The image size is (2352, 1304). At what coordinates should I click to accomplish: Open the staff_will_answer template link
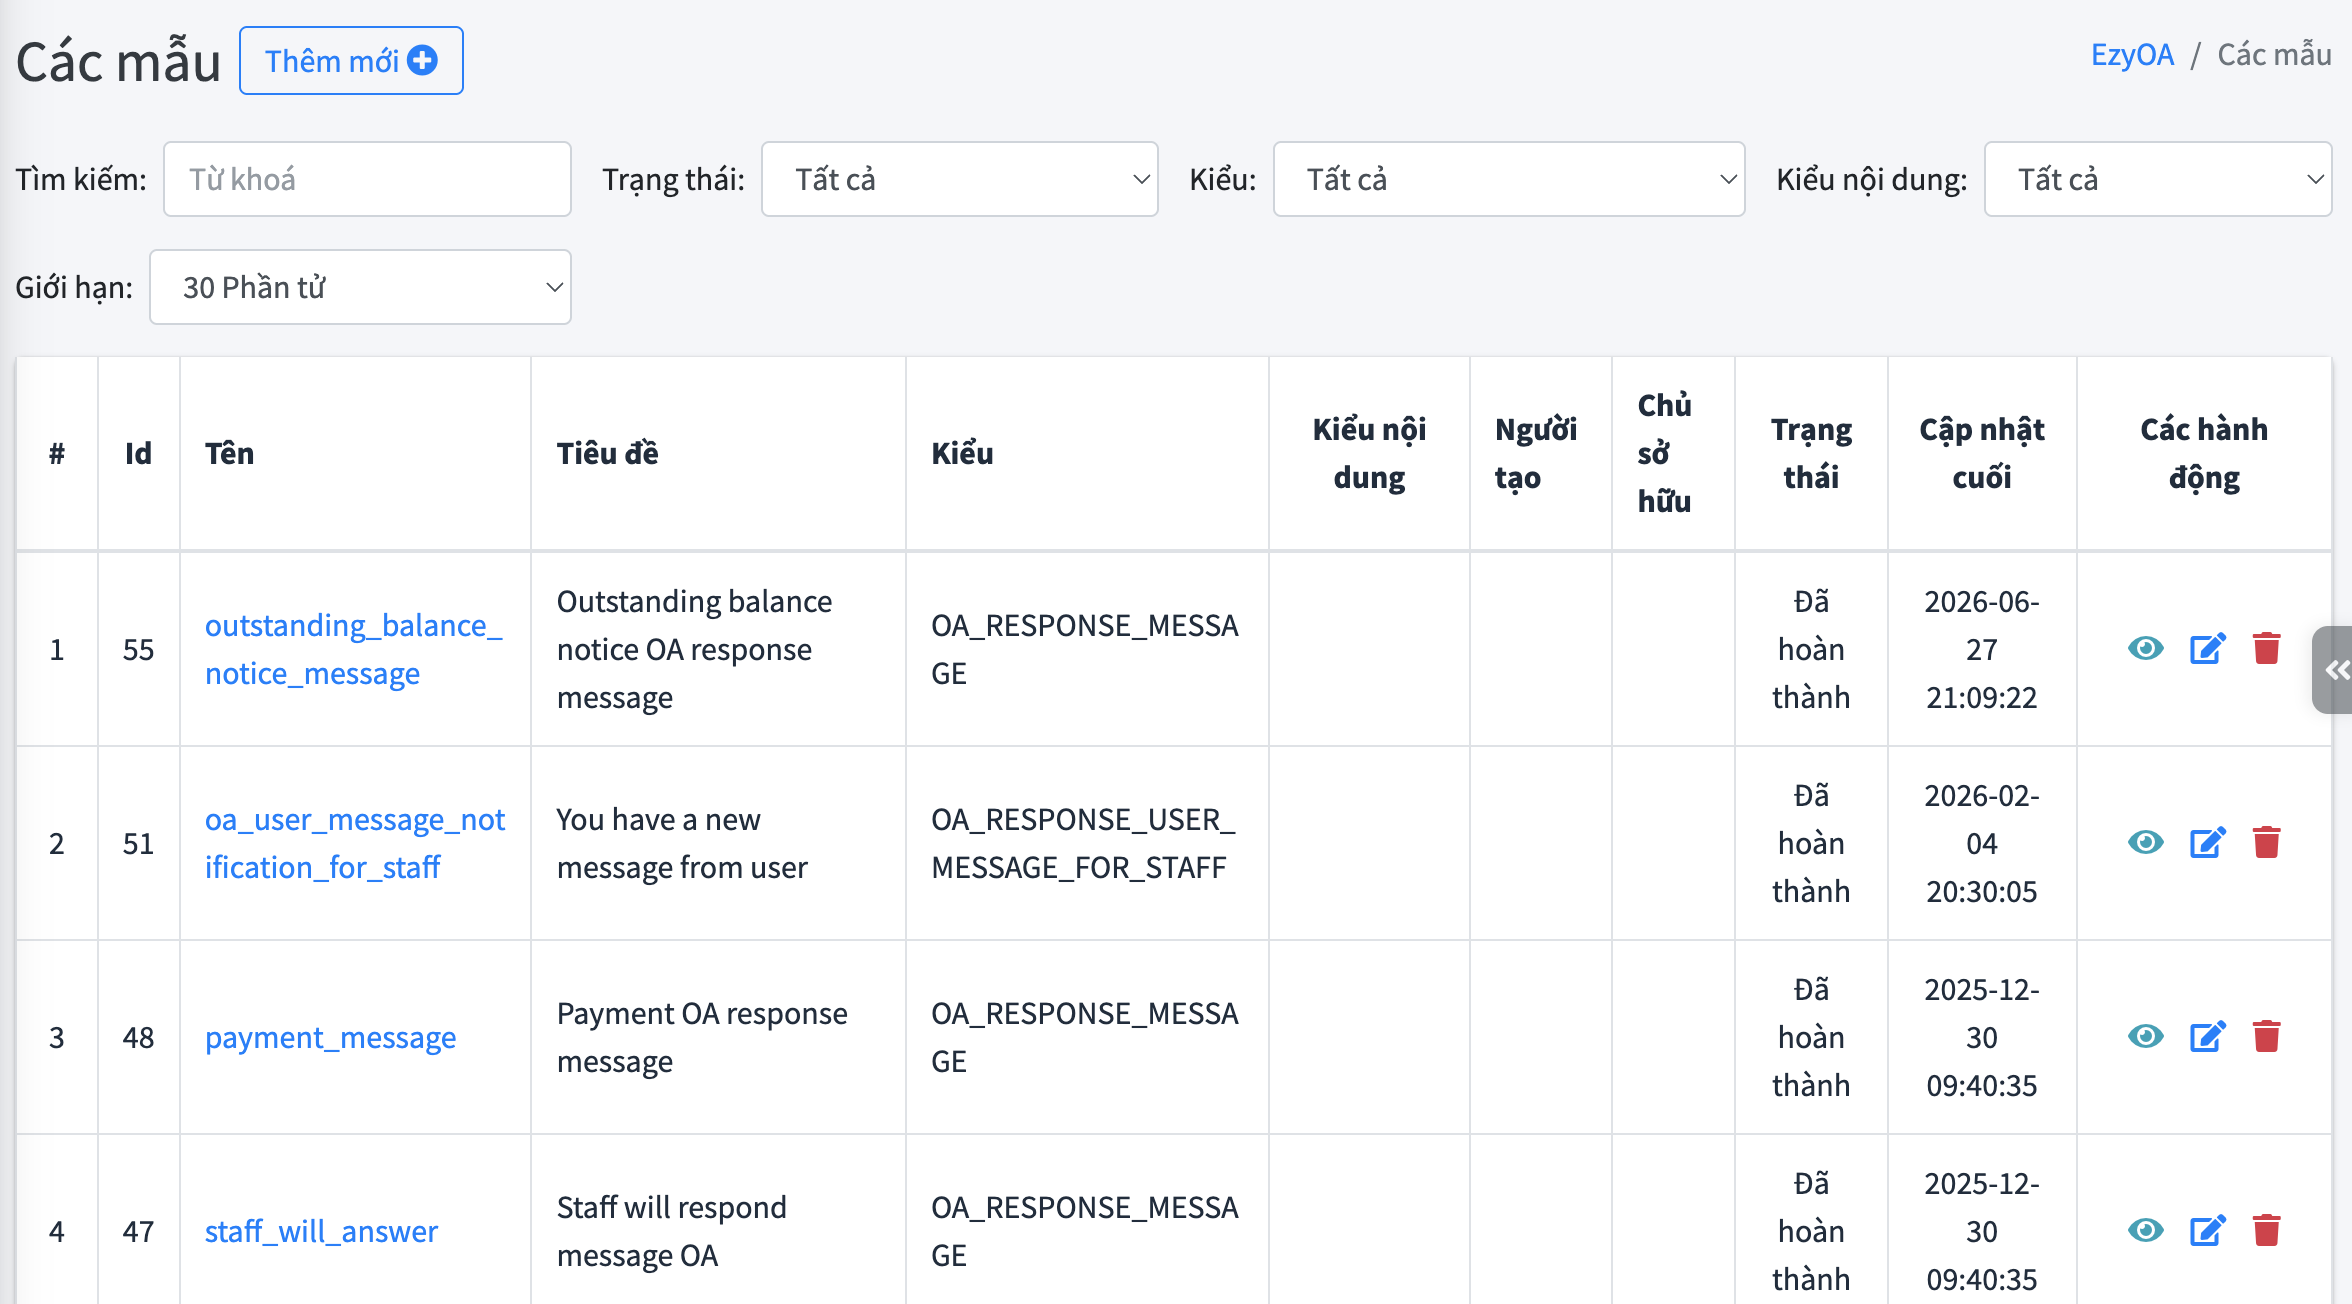(321, 1231)
